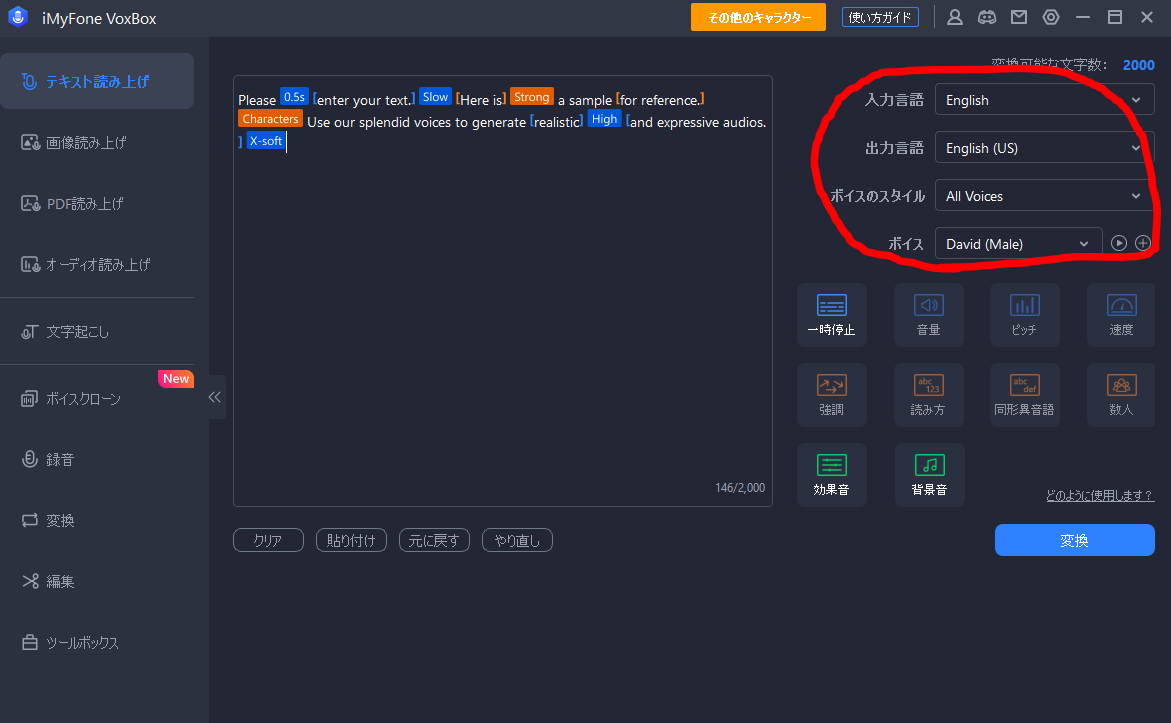Open the 速度 speed tool

tap(1121, 314)
